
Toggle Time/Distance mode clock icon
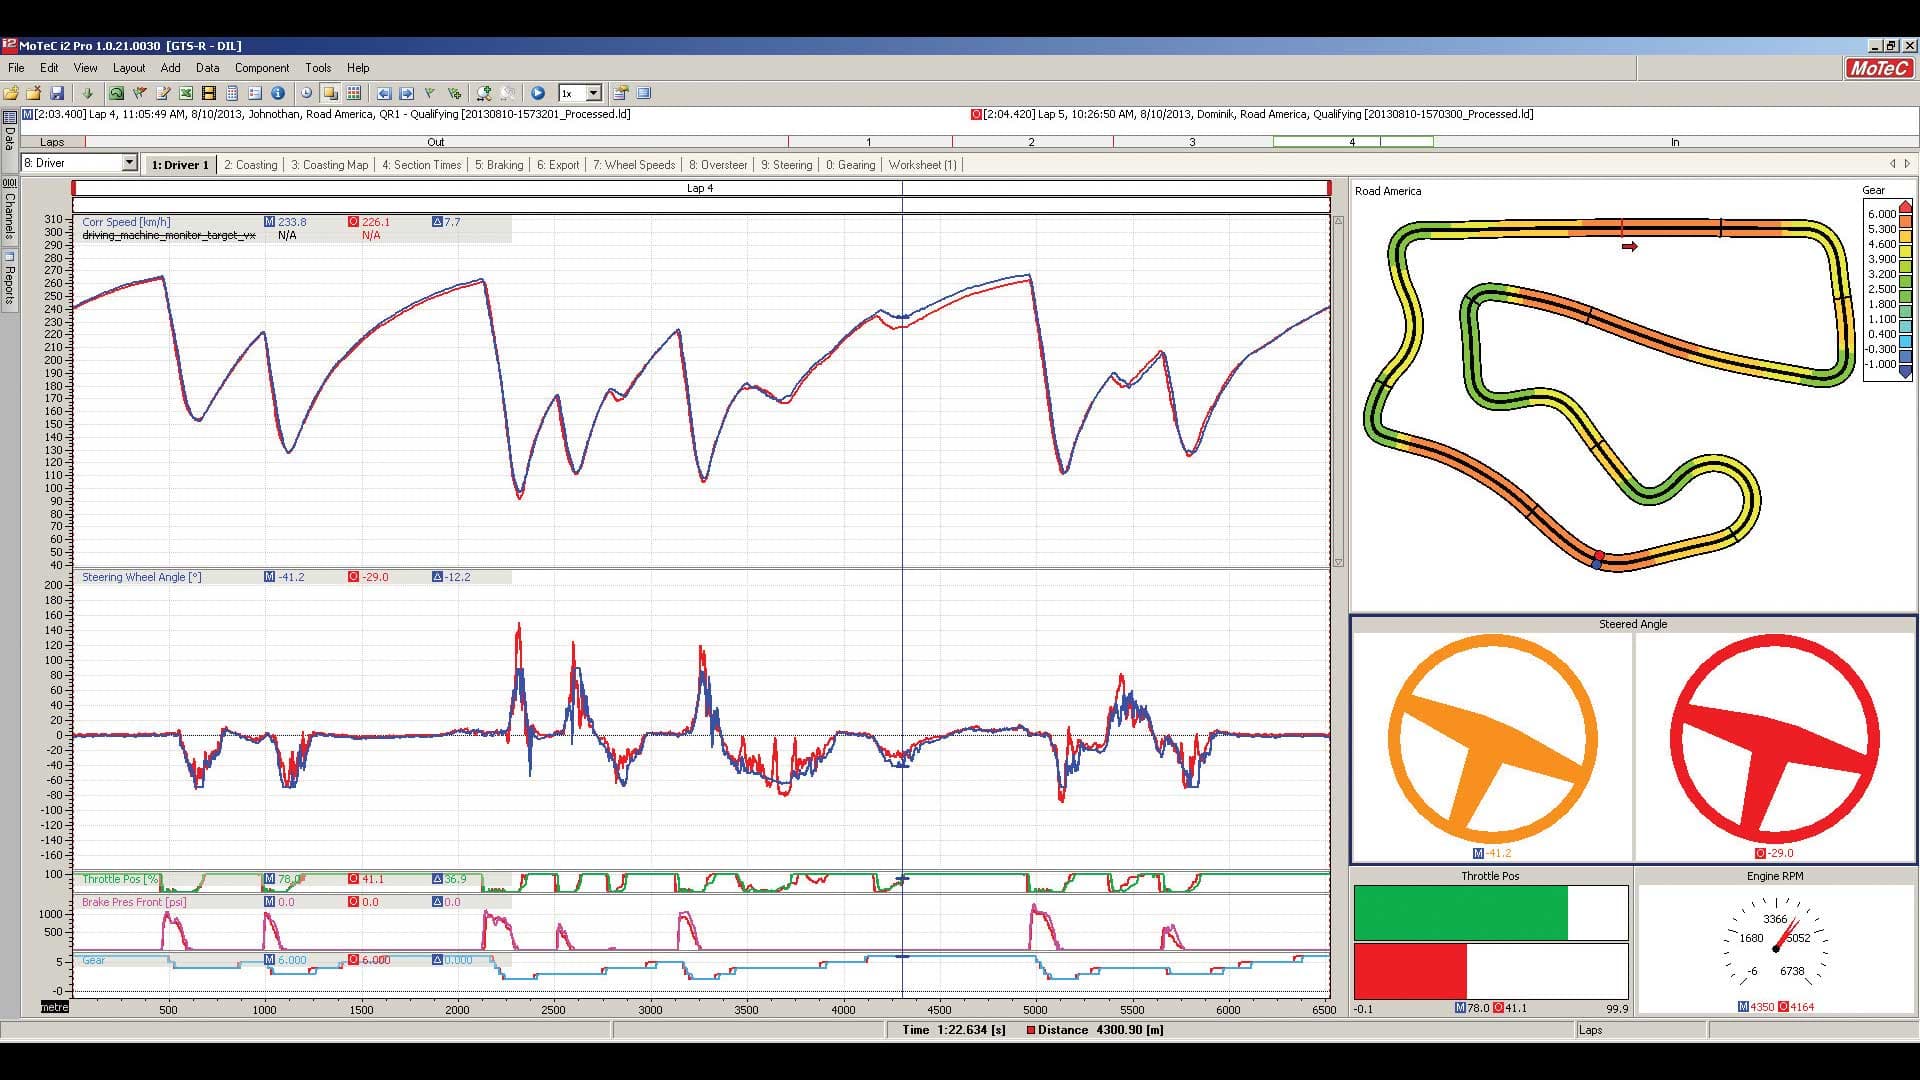[x=304, y=92]
